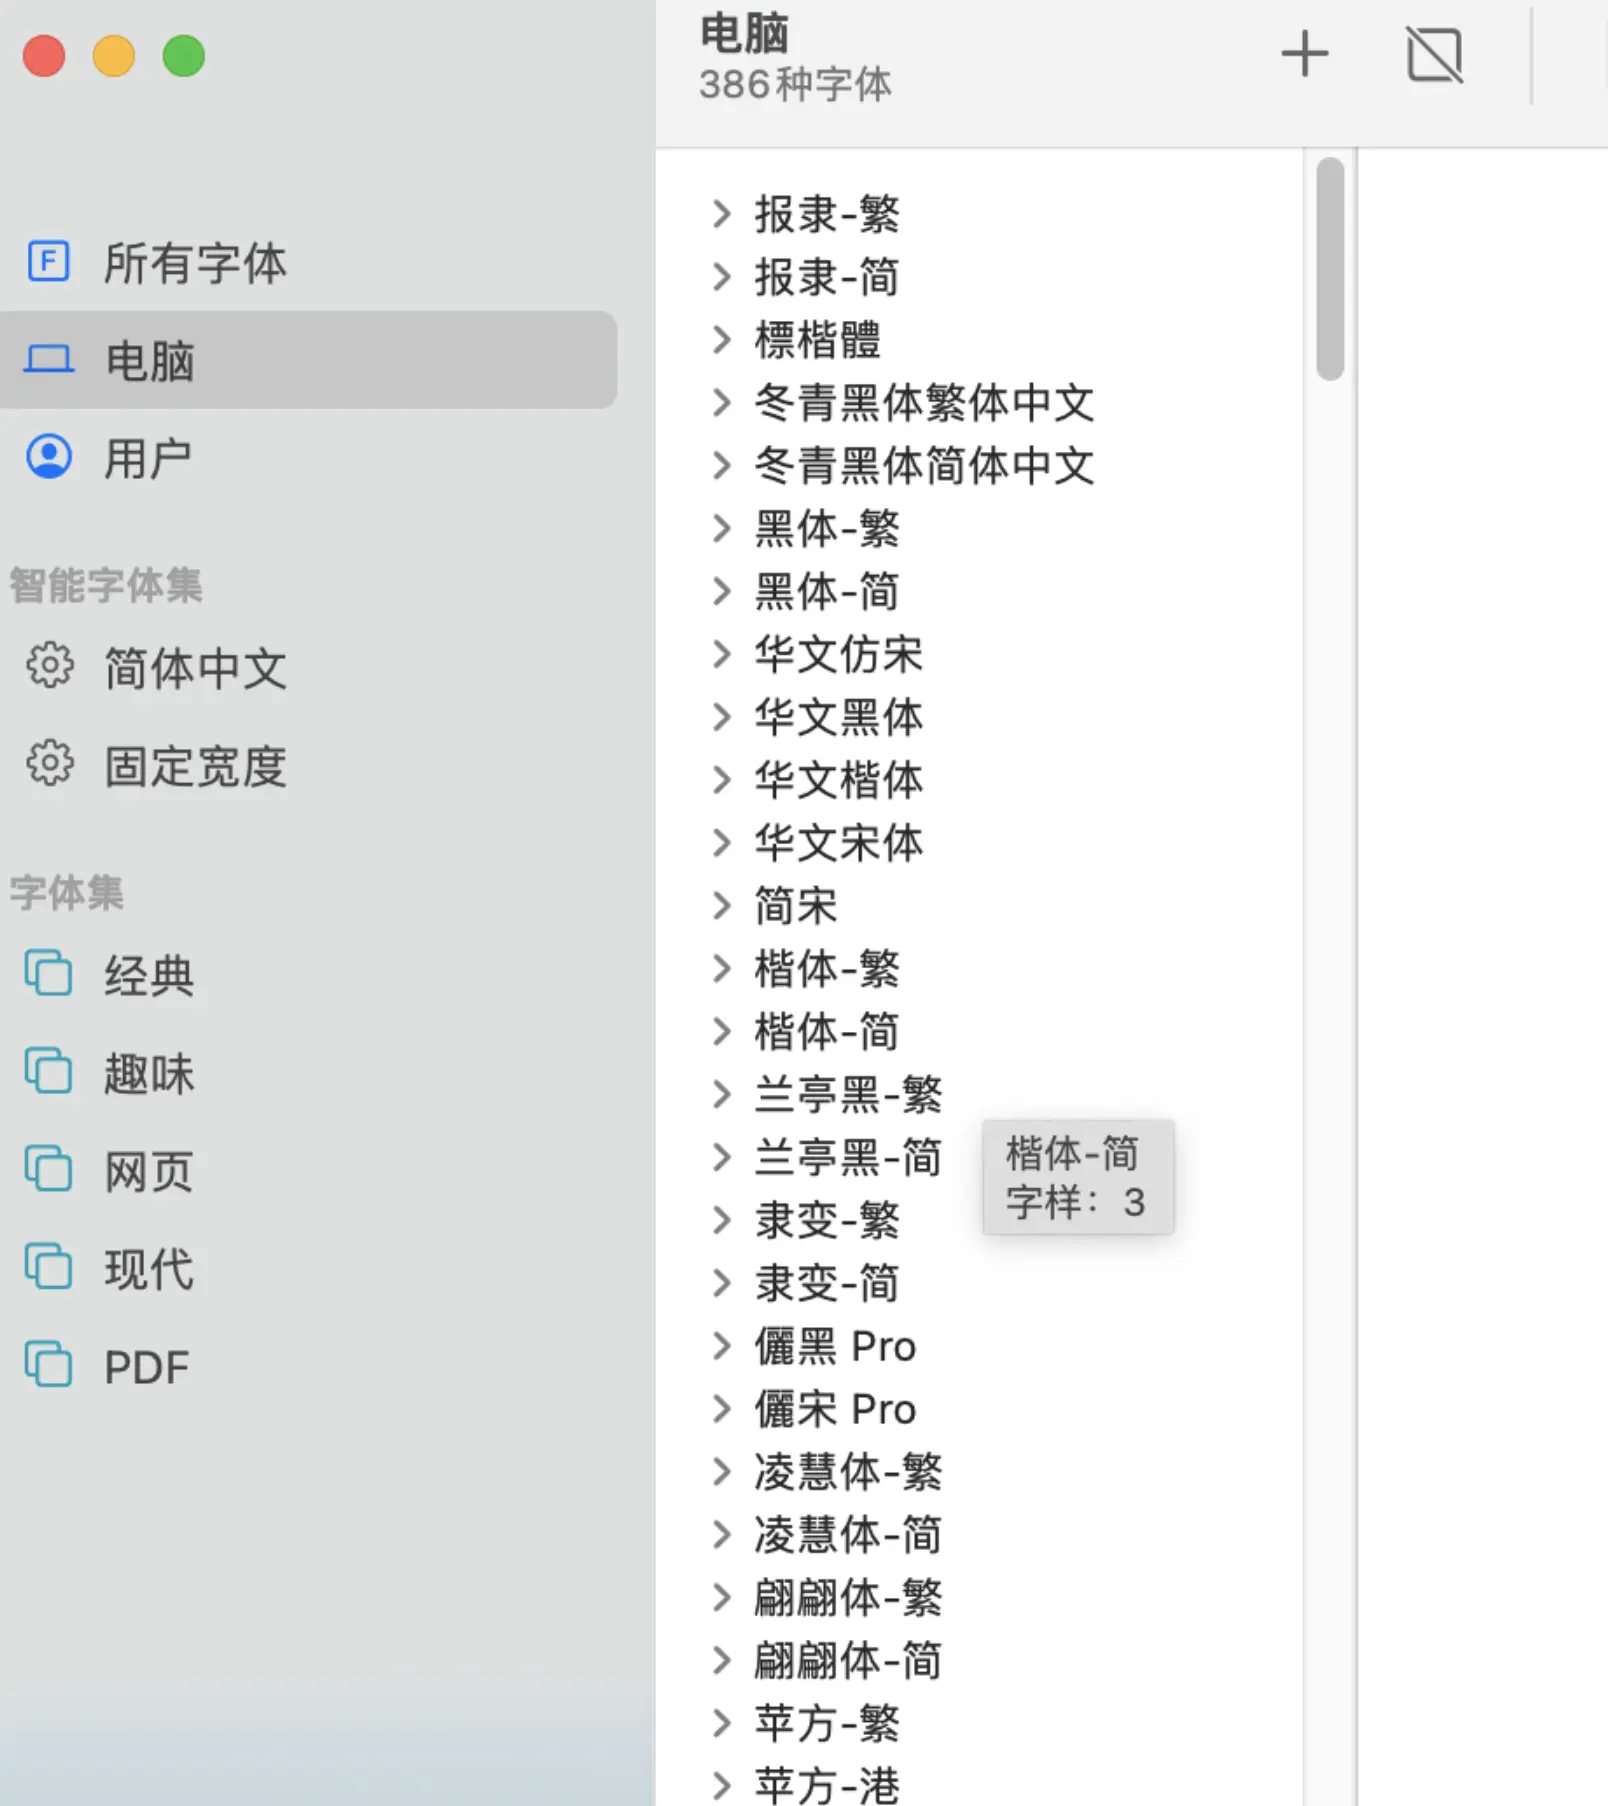Select the 兰亭黑-简 font entry

[x=847, y=1157]
